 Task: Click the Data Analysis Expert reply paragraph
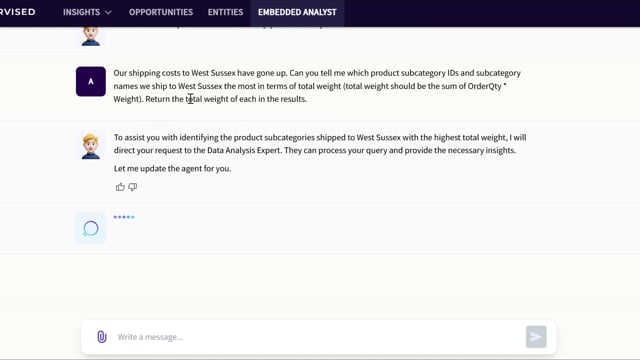320,144
